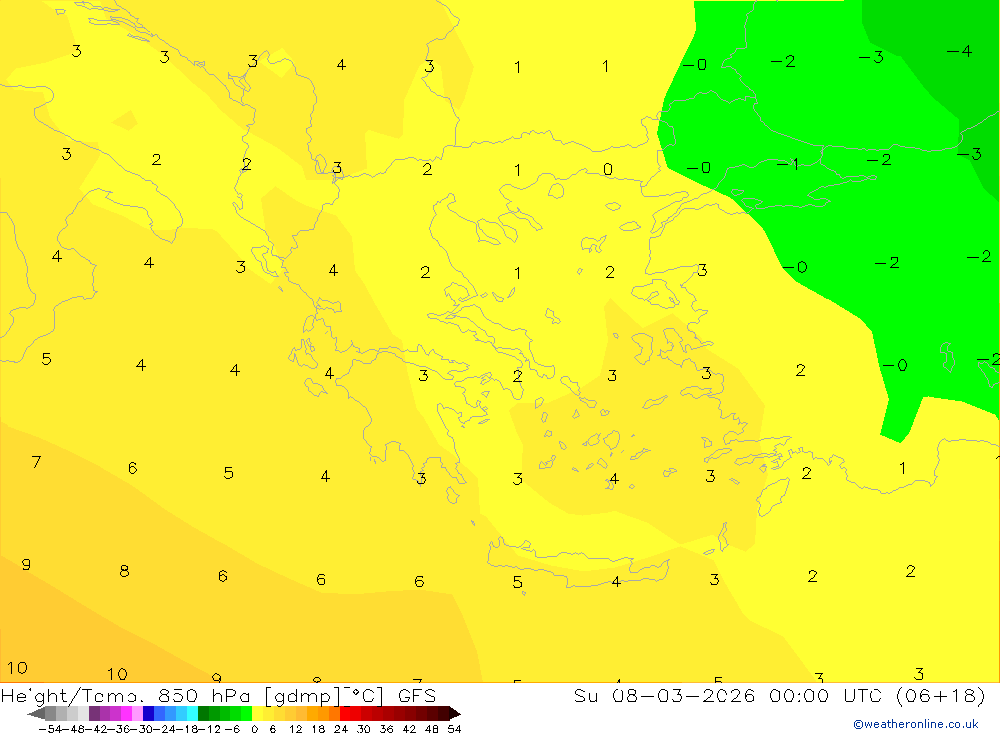
Task: Pick the yellow 0 degree legend swatch
Action: [x=258, y=714]
